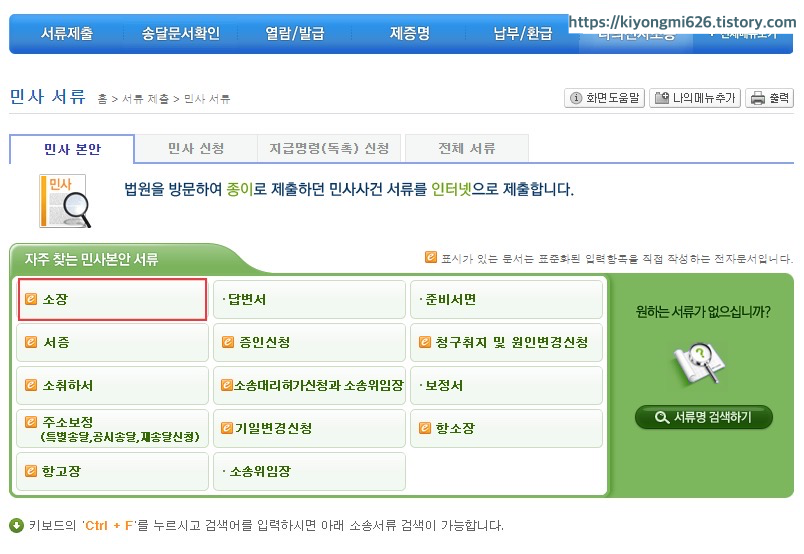
Task: Switch to the 민사 신청 tab
Action: (x=196, y=149)
